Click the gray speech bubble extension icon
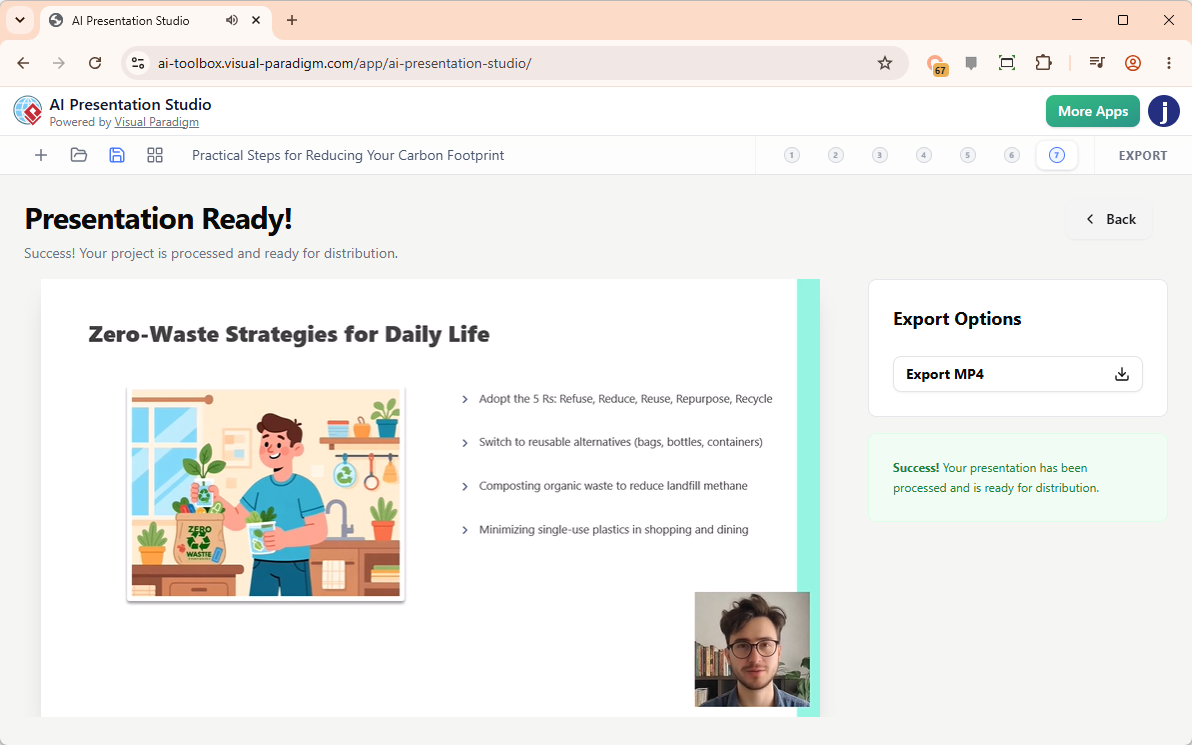 pos(971,63)
